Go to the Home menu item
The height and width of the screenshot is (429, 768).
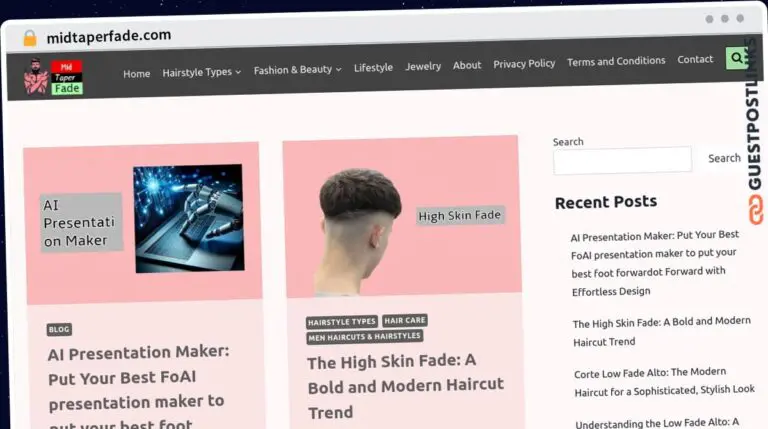(137, 73)
